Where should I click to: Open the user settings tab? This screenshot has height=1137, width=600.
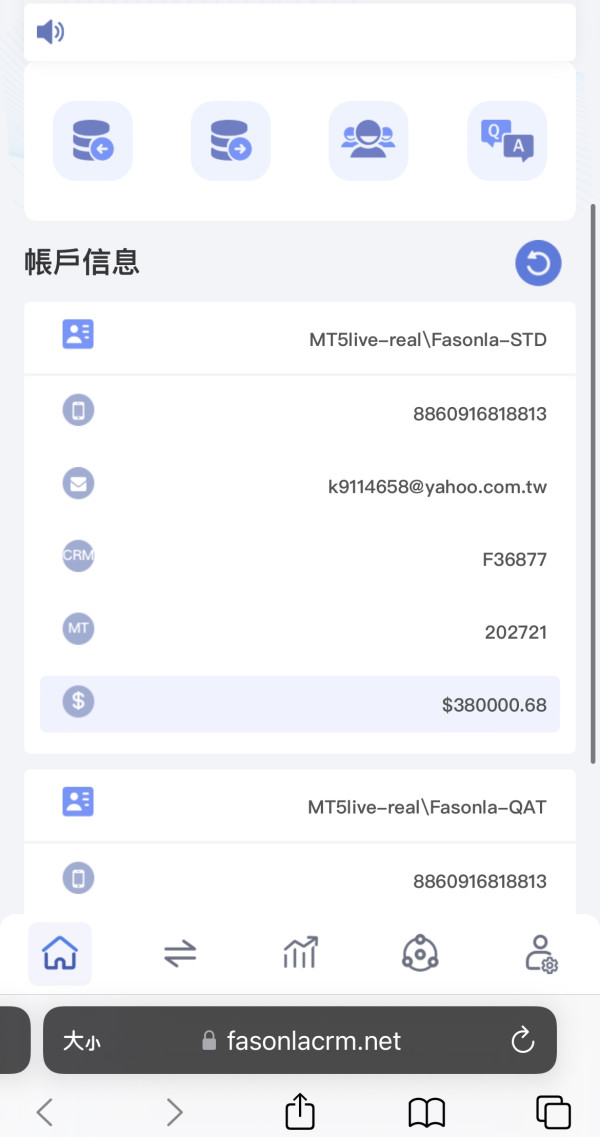coord(541,954)
